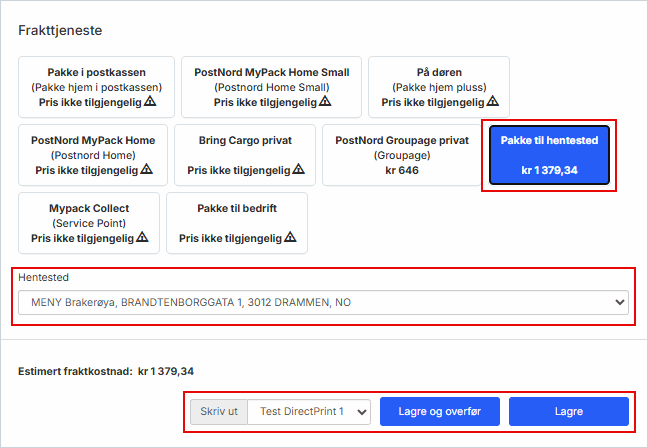Click warning icon on Pakke til bedrift
Screen dimensions: 648x448
click(290, 238)
